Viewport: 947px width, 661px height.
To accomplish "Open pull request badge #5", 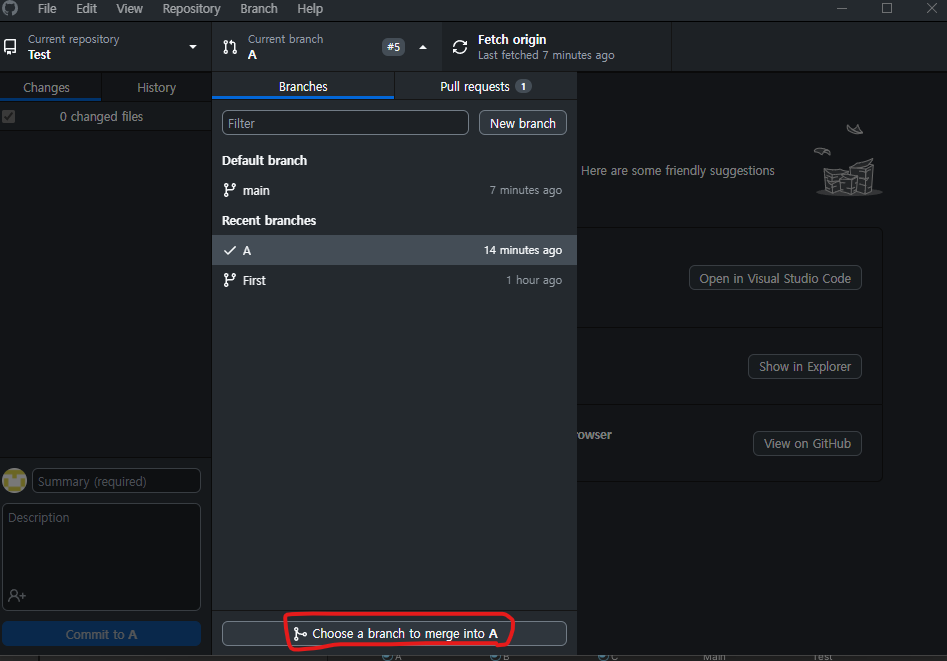I will click(393, 47).
